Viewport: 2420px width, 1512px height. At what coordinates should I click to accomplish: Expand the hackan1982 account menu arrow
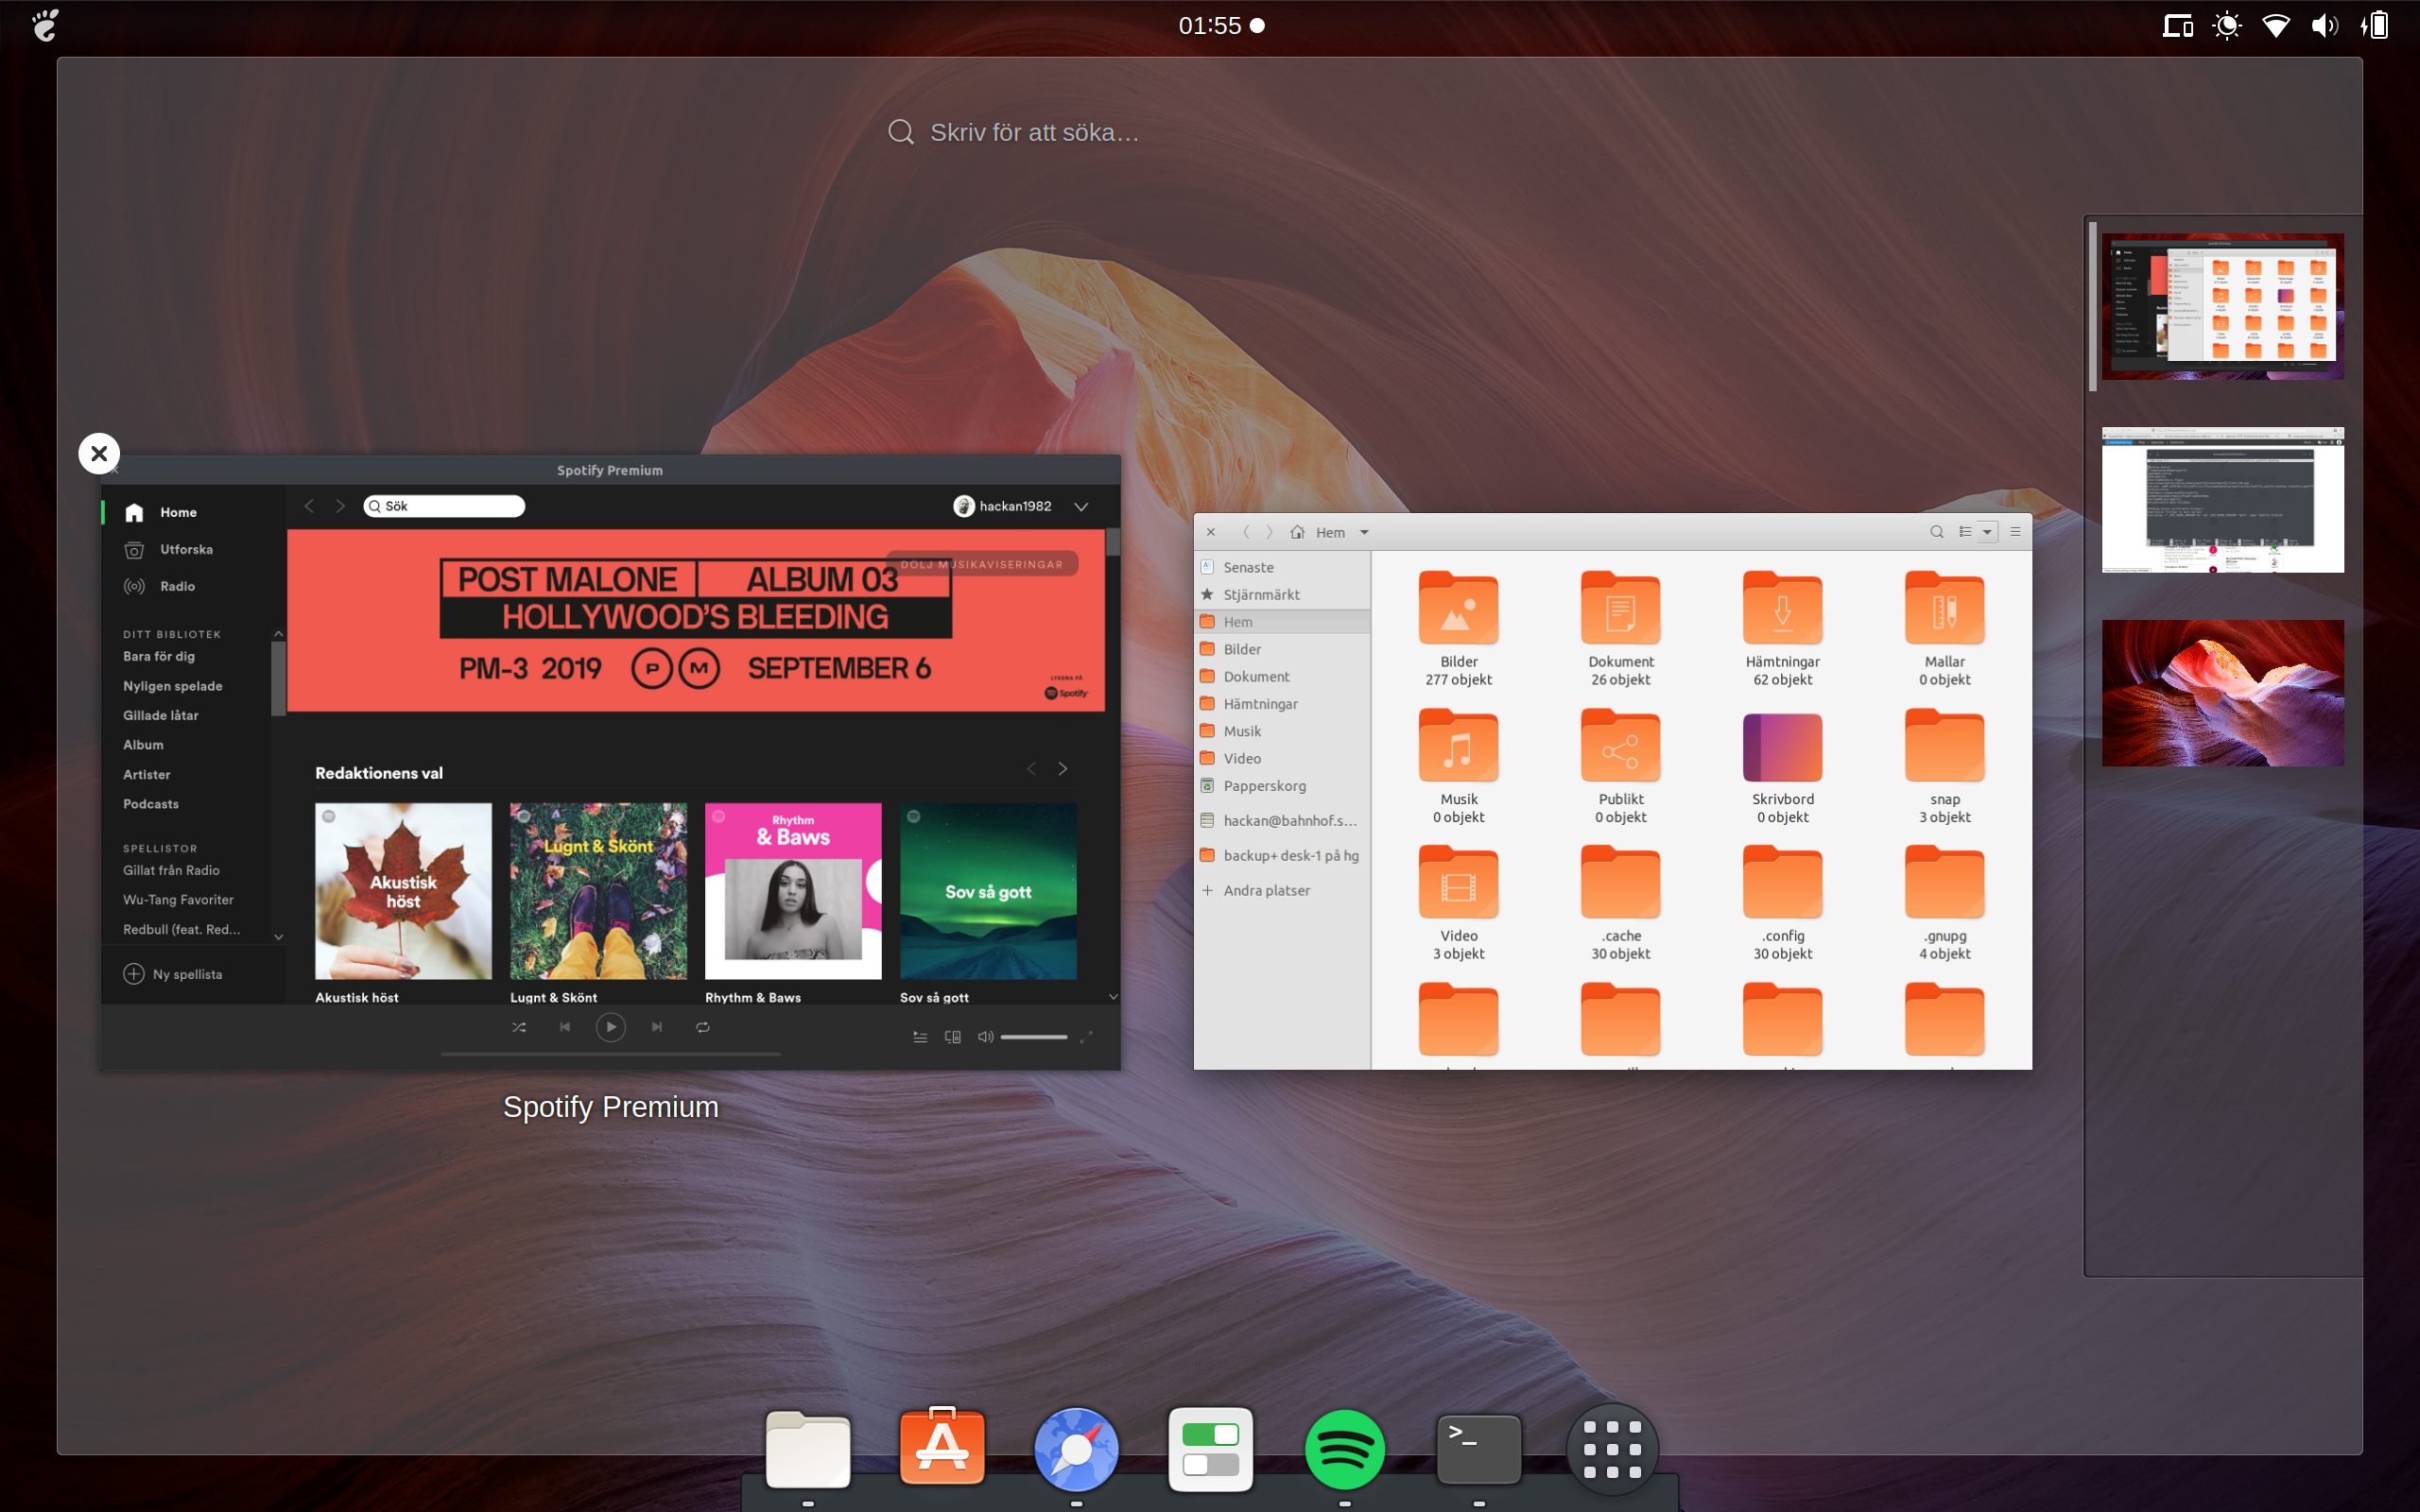(1081, 506)
